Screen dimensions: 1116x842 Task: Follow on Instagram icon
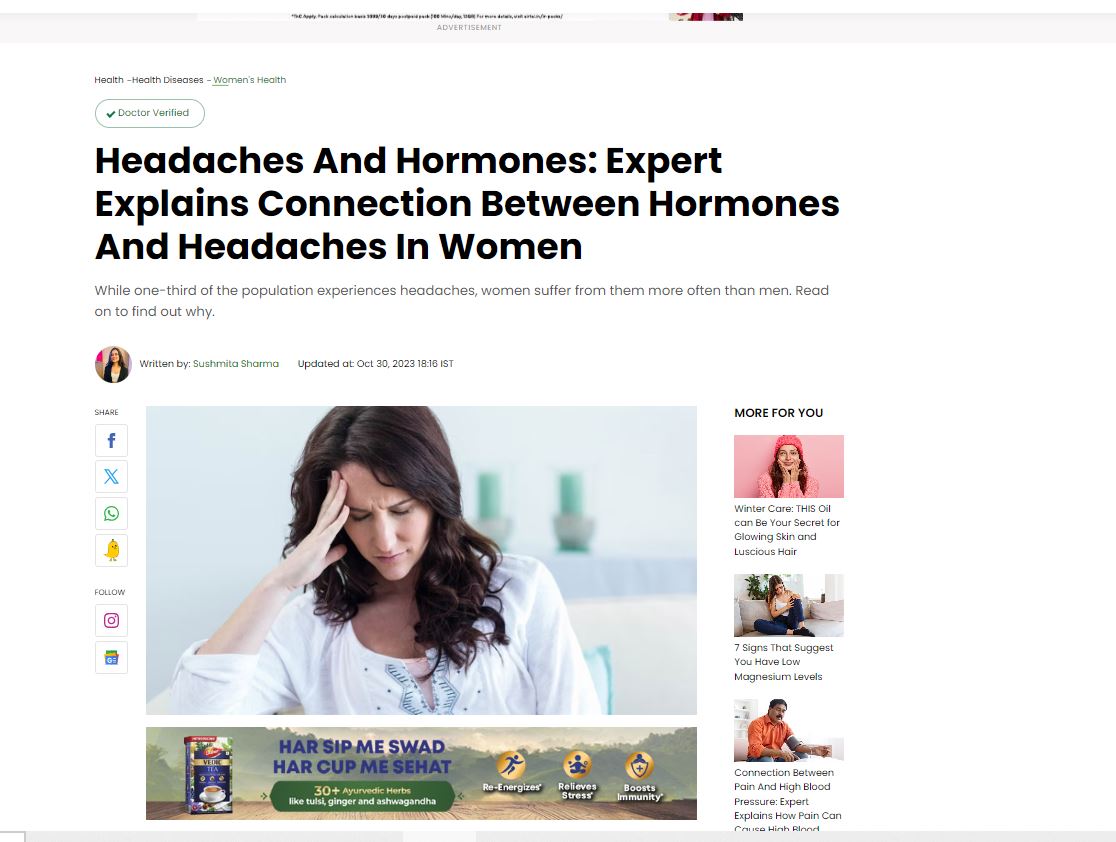[111, 620]
